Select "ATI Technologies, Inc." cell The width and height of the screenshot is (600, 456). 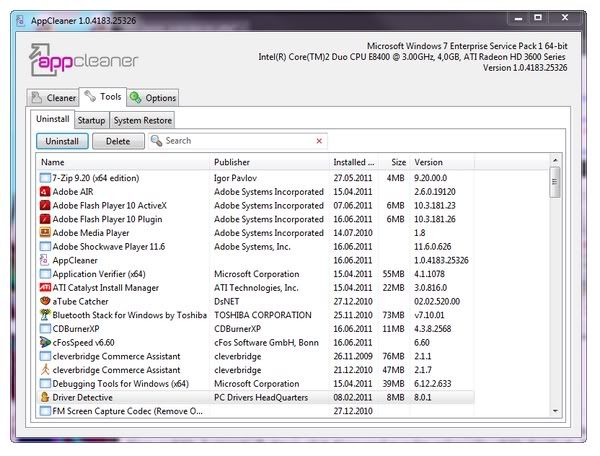256,287
